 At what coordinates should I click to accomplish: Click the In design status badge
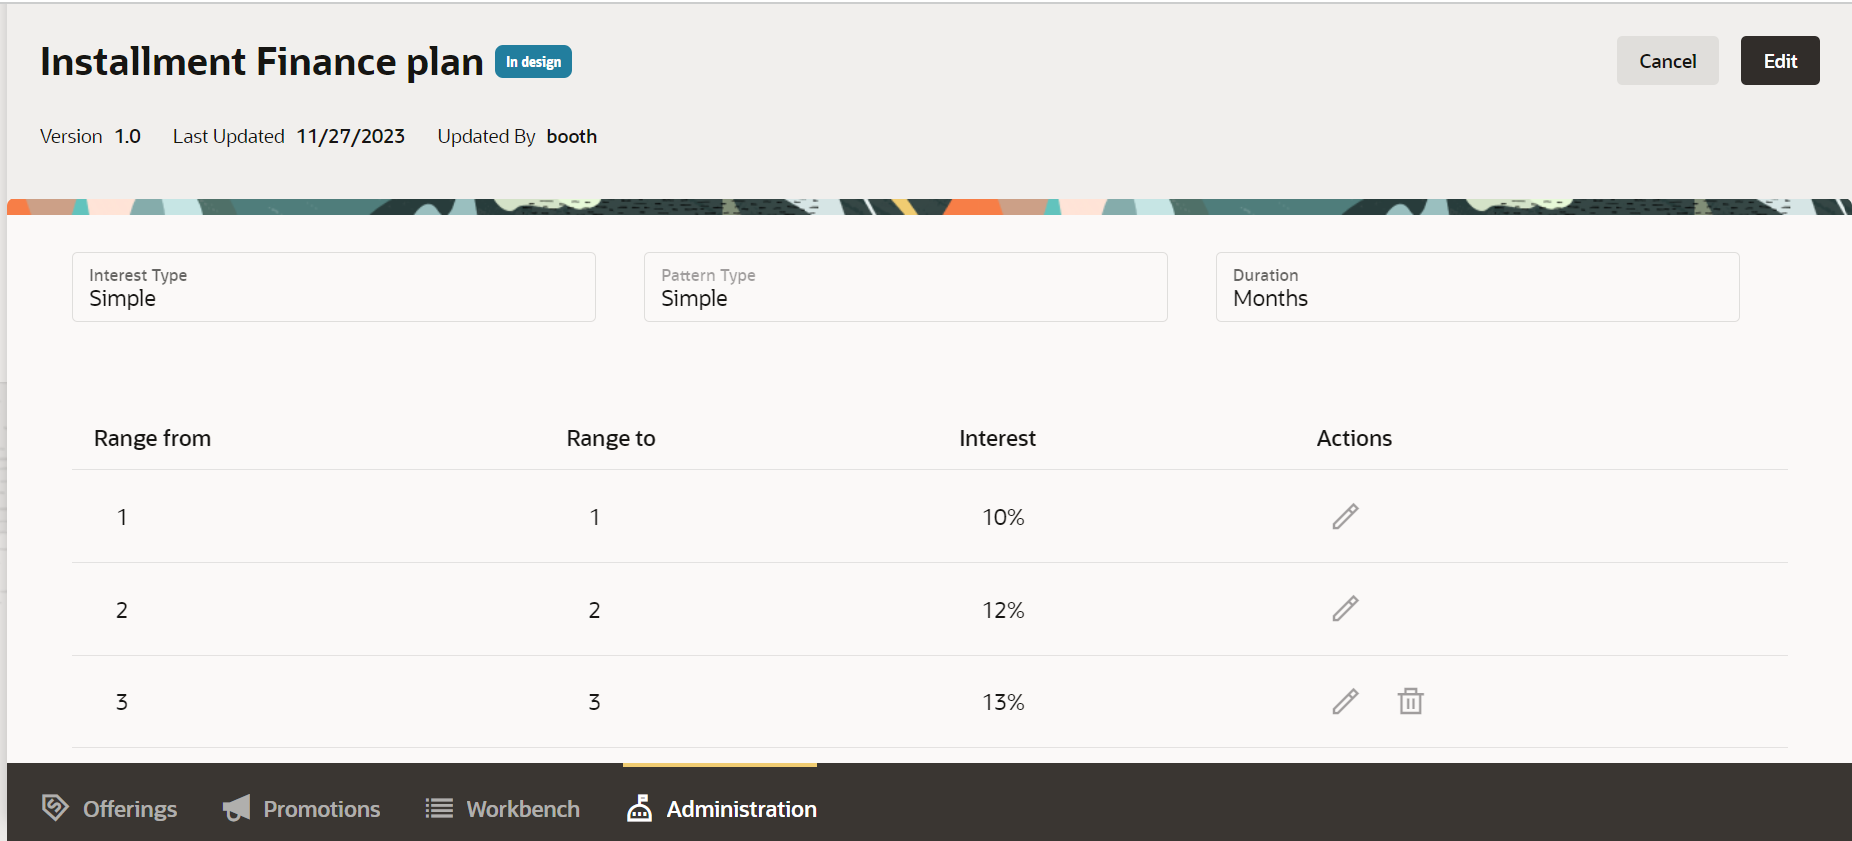point(533,62)
